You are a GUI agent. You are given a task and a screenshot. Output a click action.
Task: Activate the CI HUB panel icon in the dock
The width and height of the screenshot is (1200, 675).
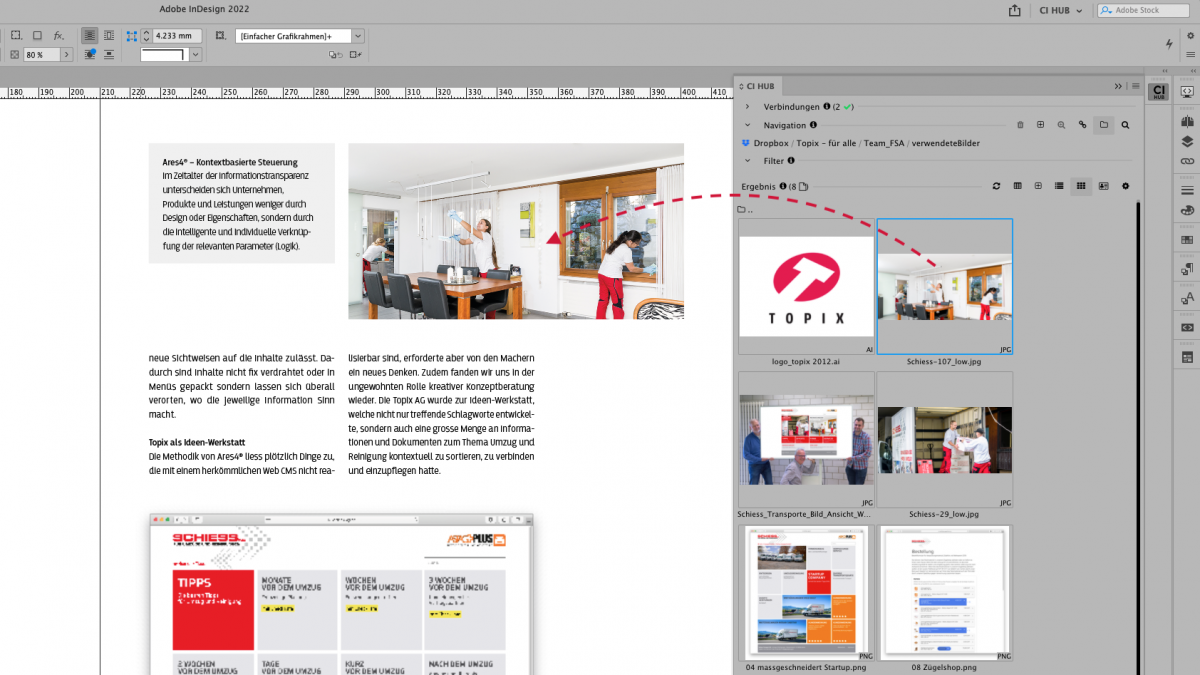(1157, 92)
